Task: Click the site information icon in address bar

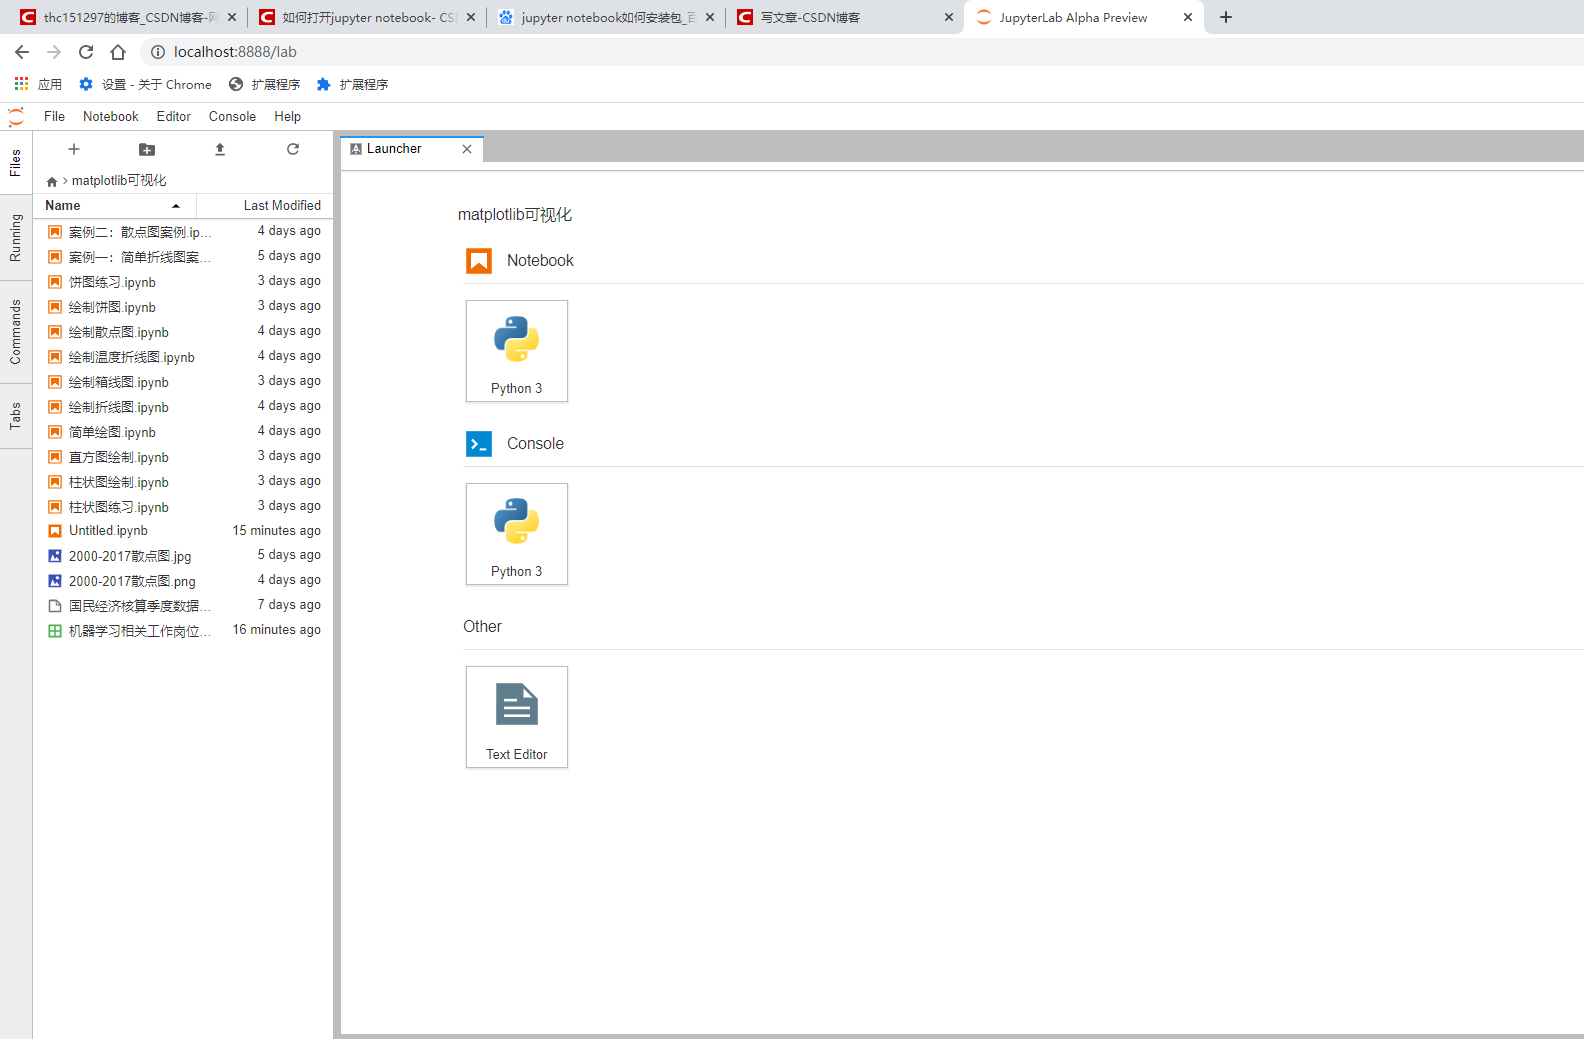Action: coord(158,52)
